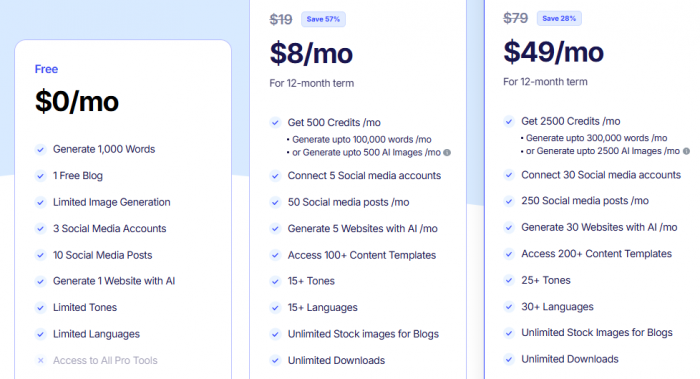This screenshot has height=379, width=700.
Task: Click the $49/mo price heading
Action: (554, 52)
